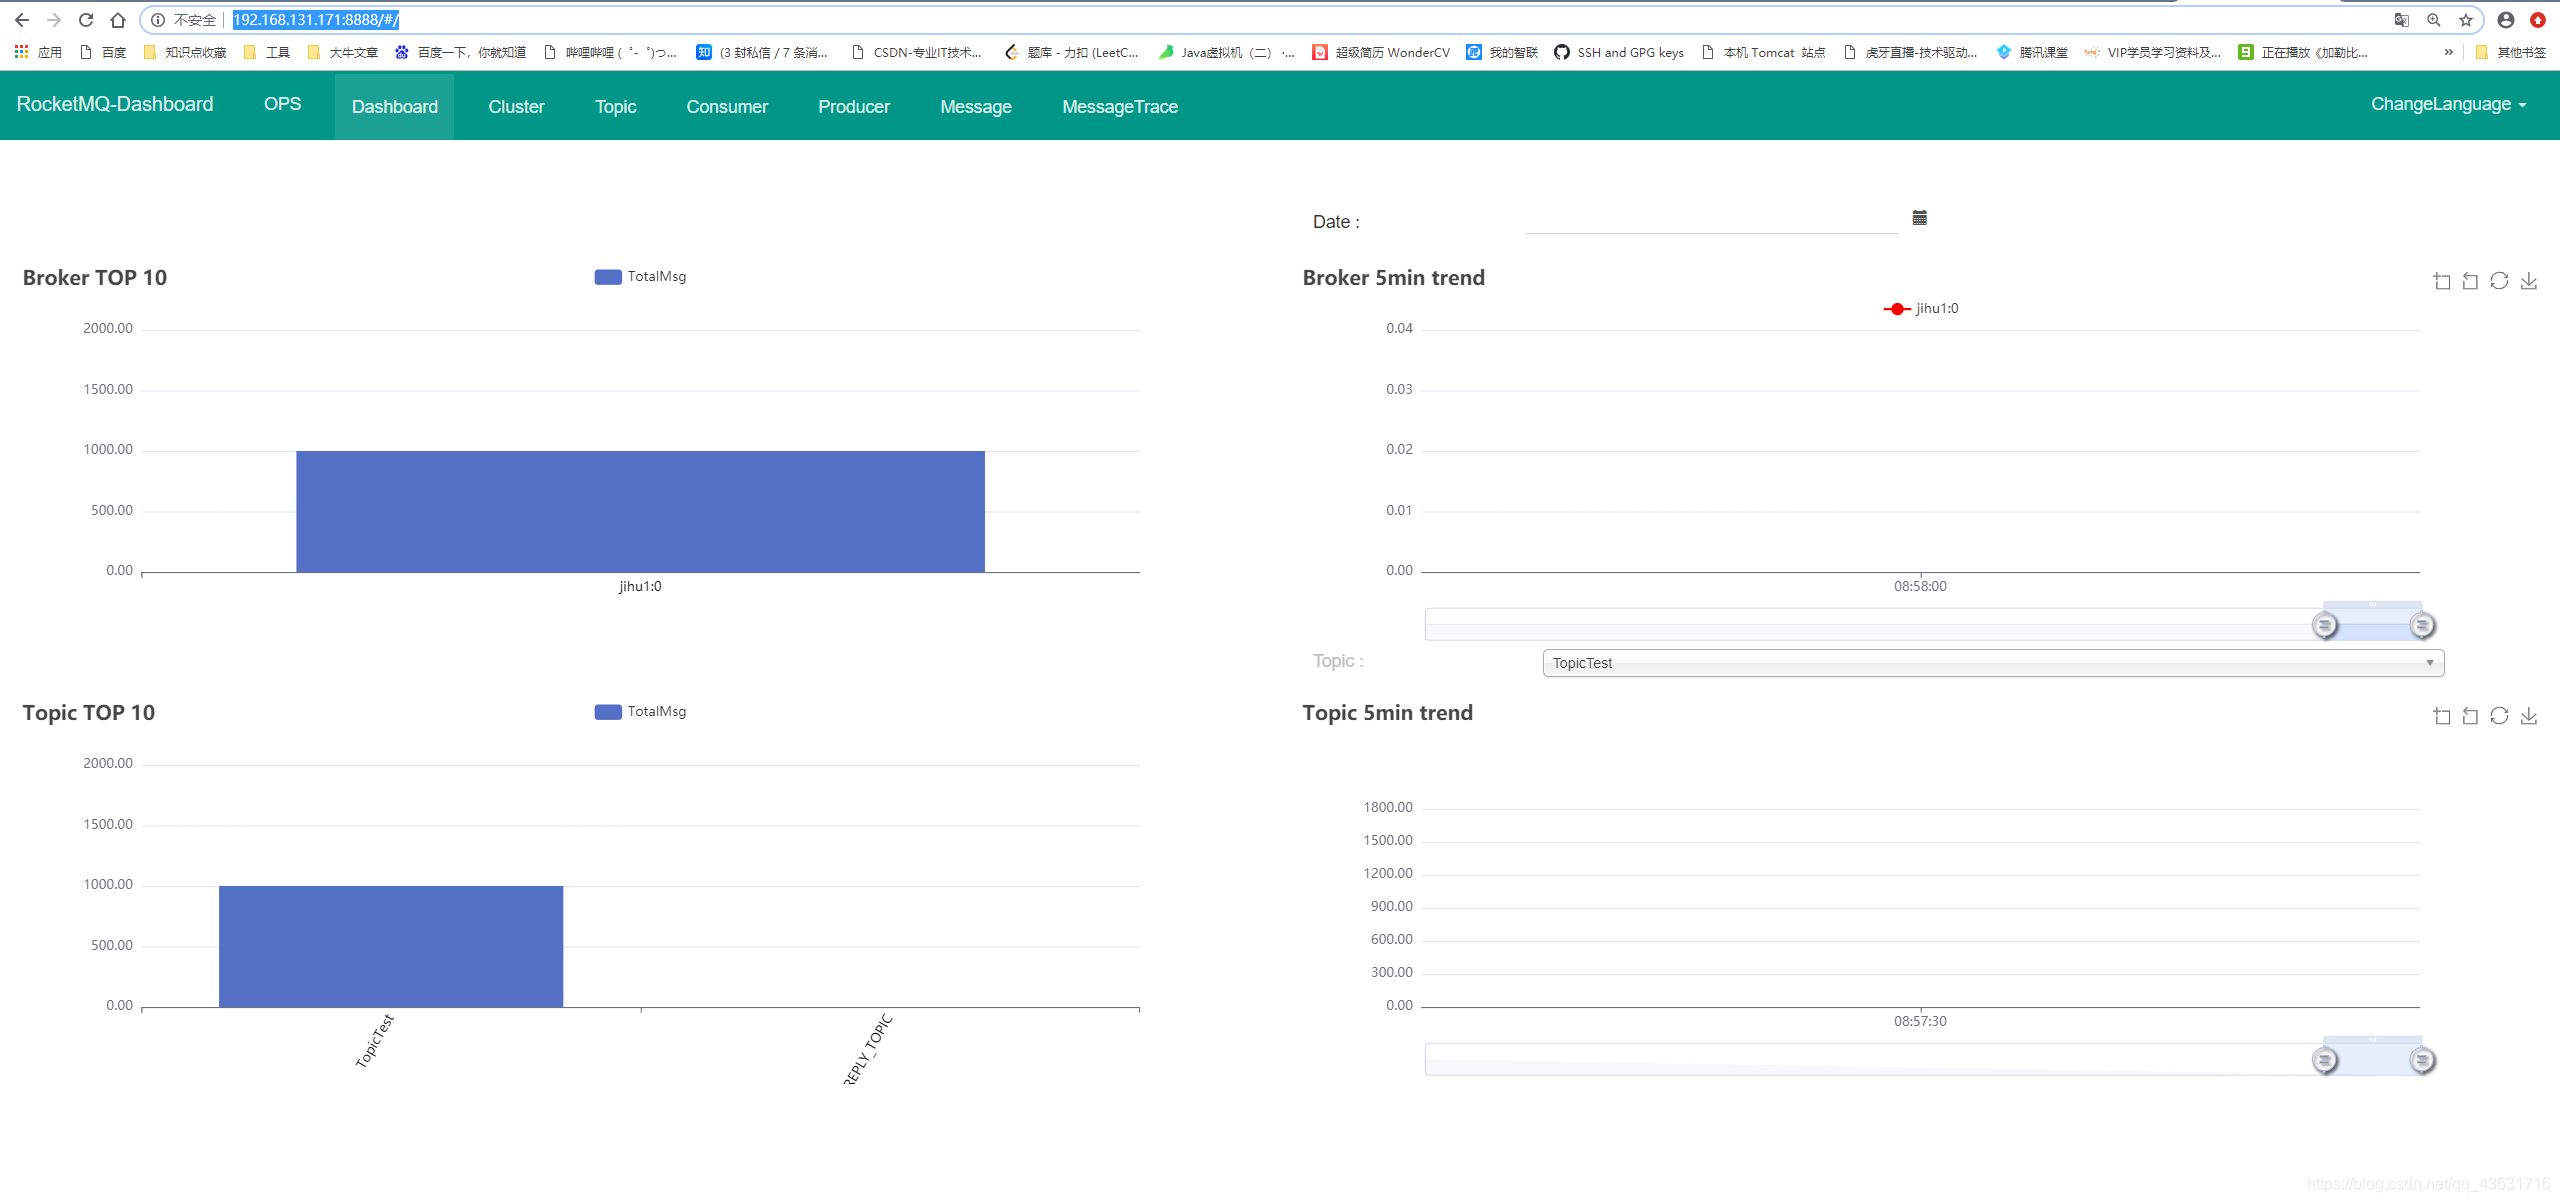Click Broker trend zoom reset icon
2560x1202 pixels.
pyautogui.click(x=2470, y=281)
